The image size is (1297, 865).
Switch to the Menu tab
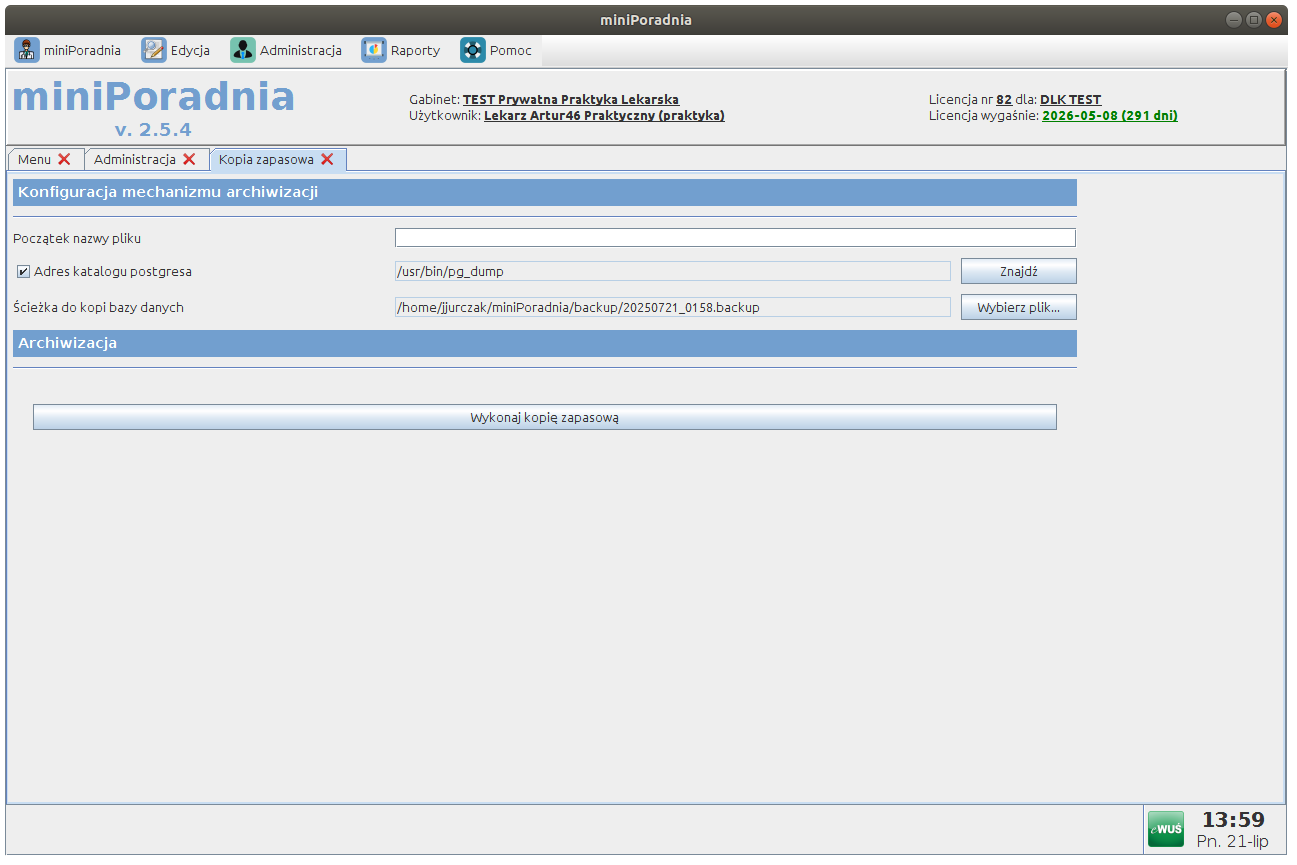click(34, 160)
